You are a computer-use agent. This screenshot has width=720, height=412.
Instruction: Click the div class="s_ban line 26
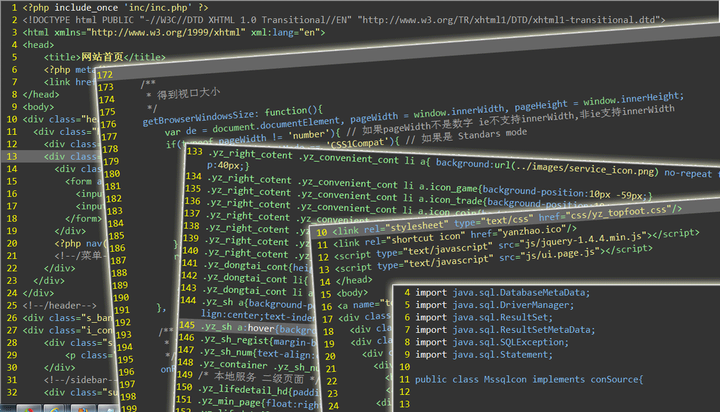point(67,318)
